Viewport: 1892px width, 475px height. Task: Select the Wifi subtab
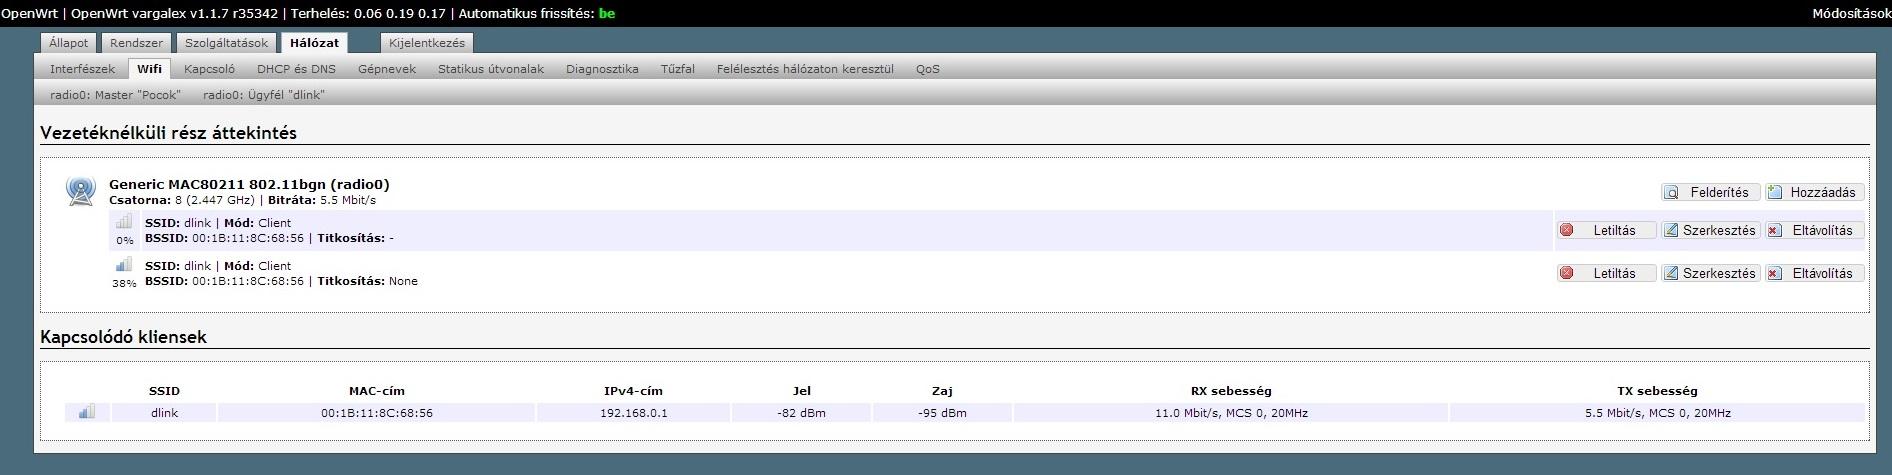coord(149,69)
